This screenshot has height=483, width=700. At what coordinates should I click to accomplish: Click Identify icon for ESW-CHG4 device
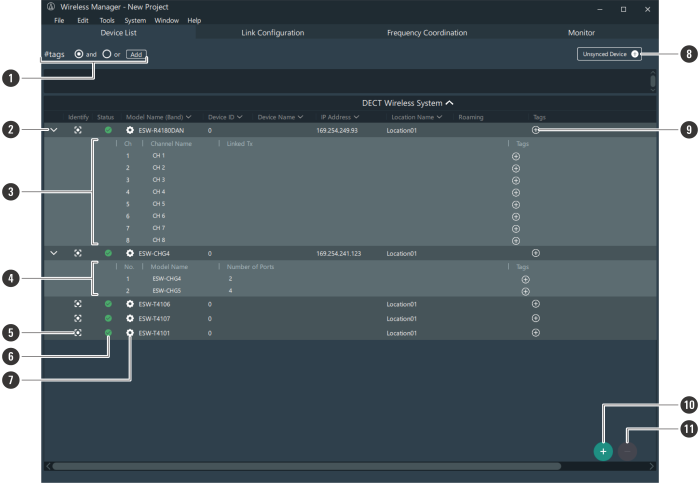pyautogui.click(x=78, y=253)
